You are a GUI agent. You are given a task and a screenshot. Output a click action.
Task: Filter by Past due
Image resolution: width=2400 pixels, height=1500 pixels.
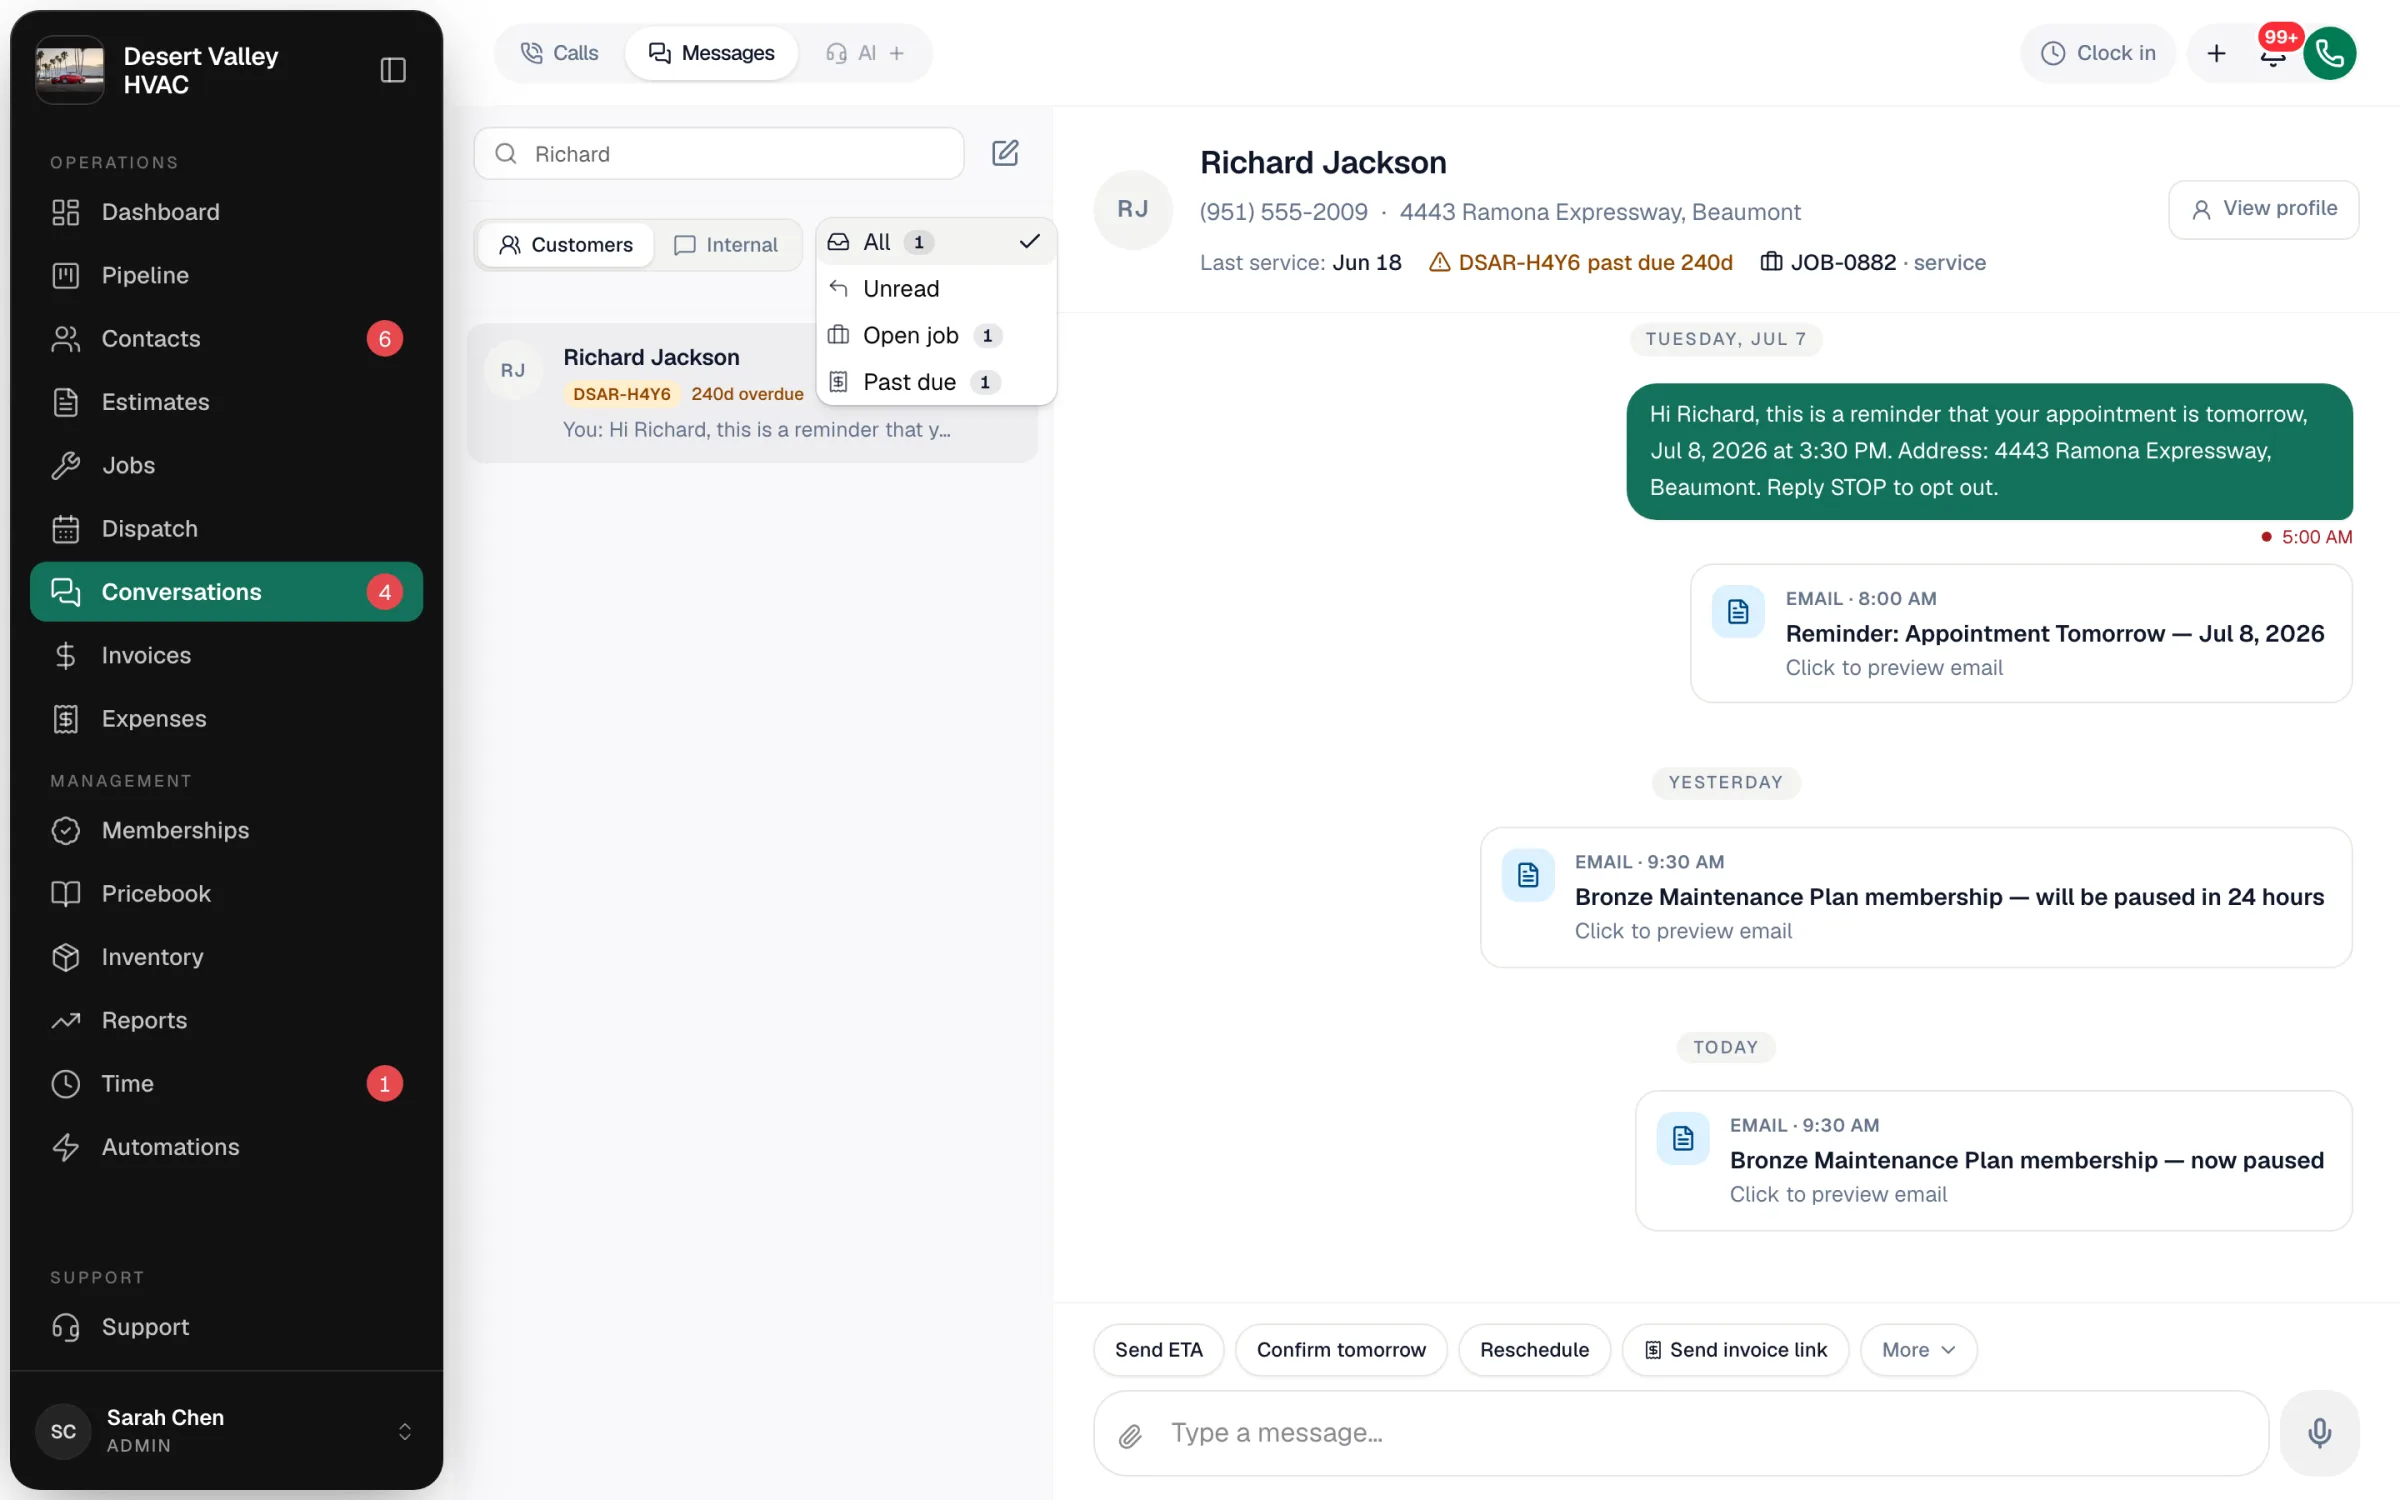pos(936,382)
